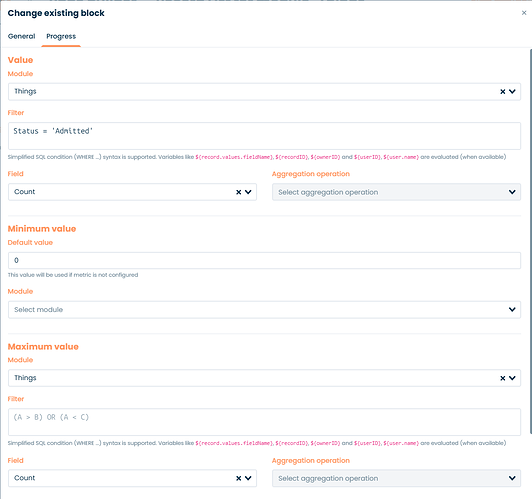532x499 pixels.
Task: Click the Count text in Maximum value field
Action: coord(24,478)
